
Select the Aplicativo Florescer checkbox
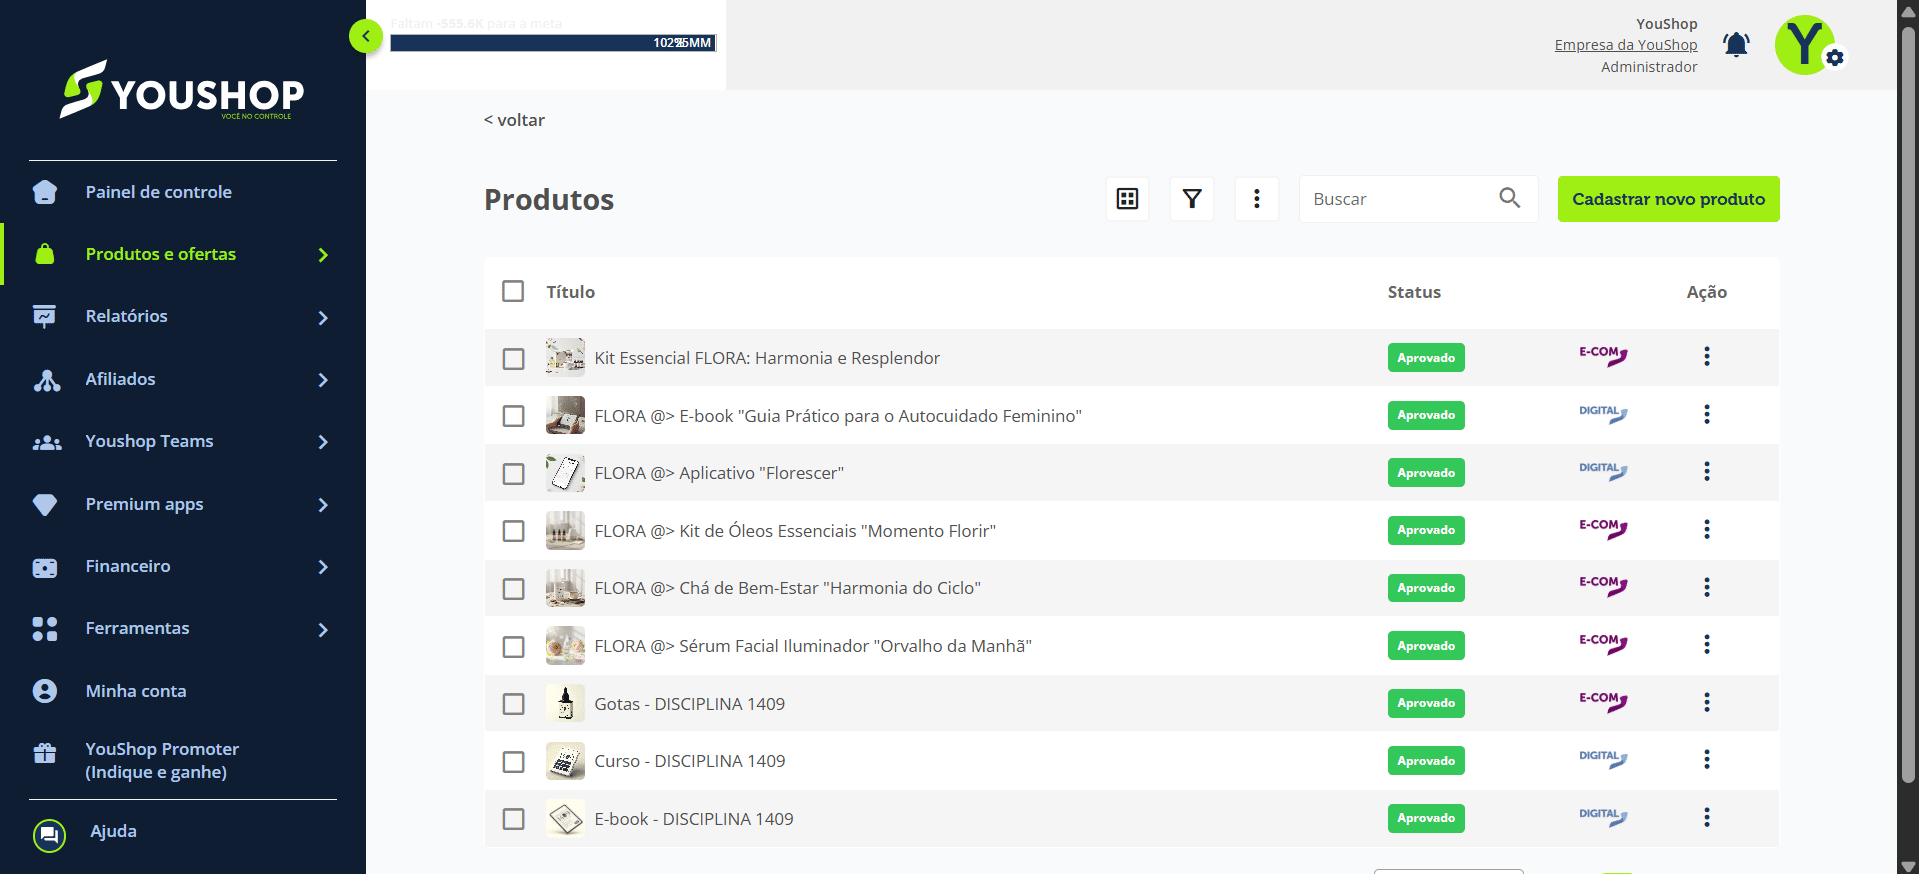pyautogui.click(x=513, y=474)
